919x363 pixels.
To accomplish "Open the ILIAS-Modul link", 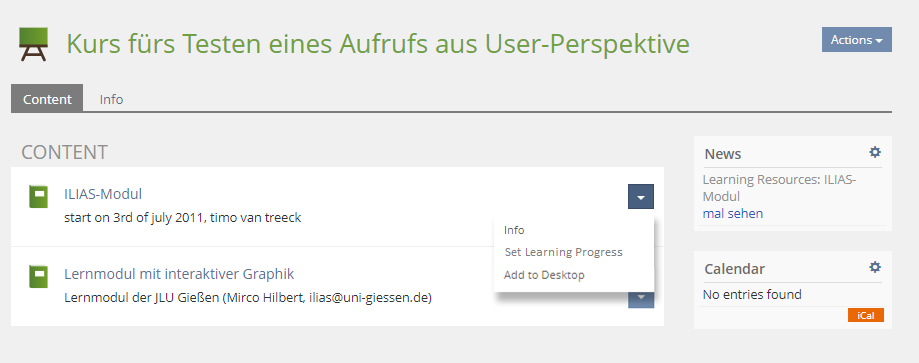I will tap(103, 194).
